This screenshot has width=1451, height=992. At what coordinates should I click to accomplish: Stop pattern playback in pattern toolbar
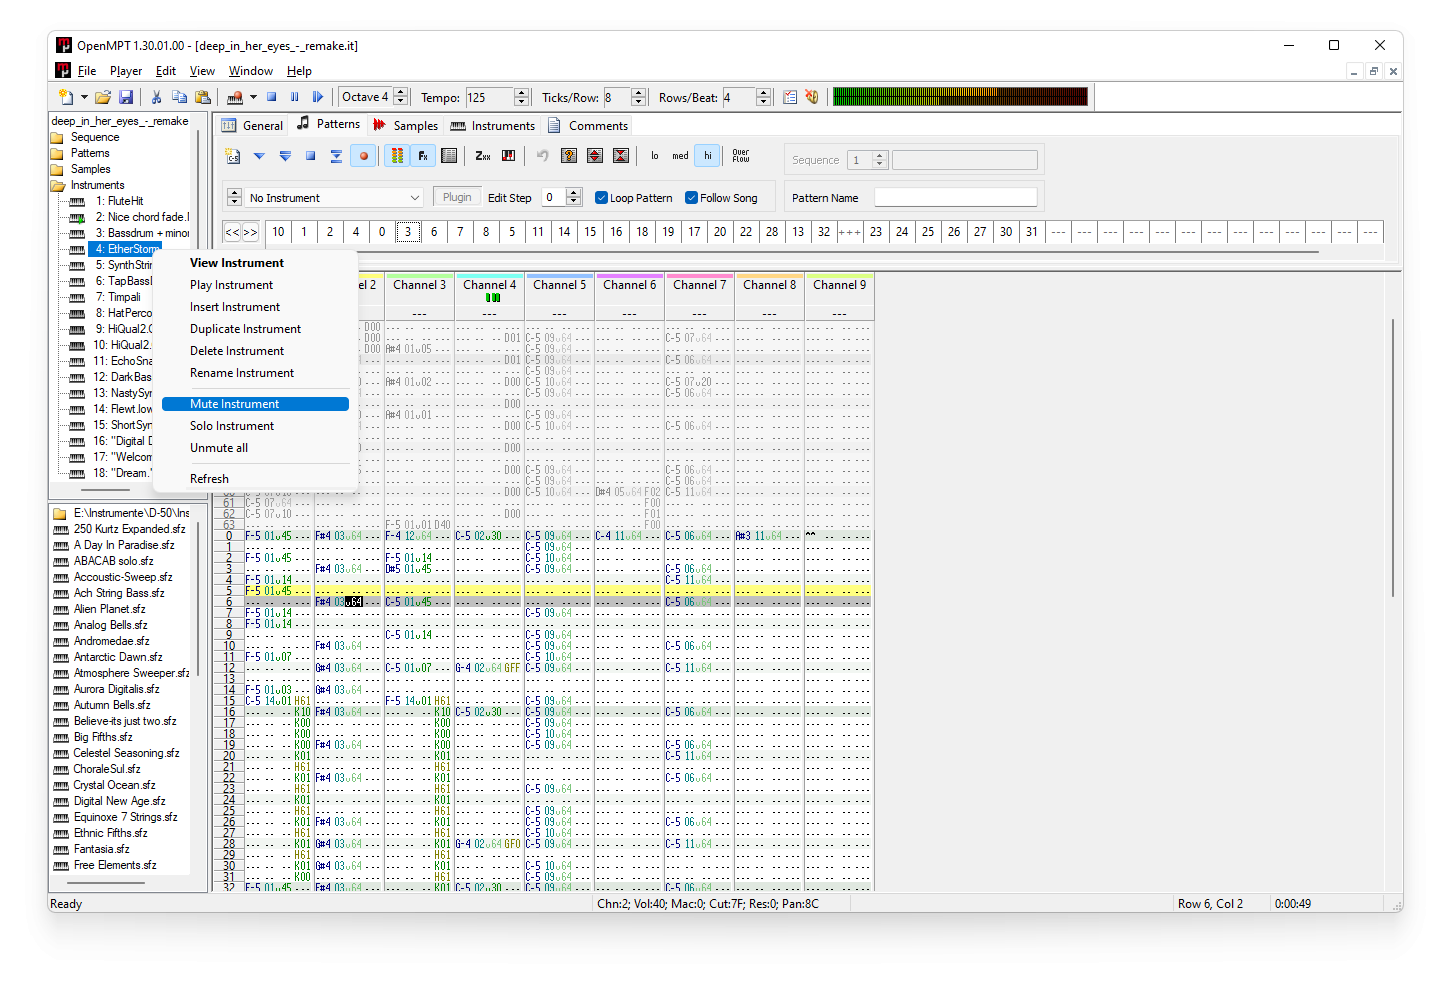point(311,156)
